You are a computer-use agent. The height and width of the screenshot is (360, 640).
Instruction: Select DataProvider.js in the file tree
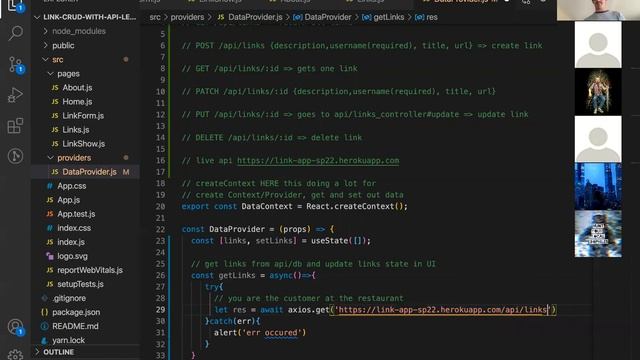[x=86, y=172]
